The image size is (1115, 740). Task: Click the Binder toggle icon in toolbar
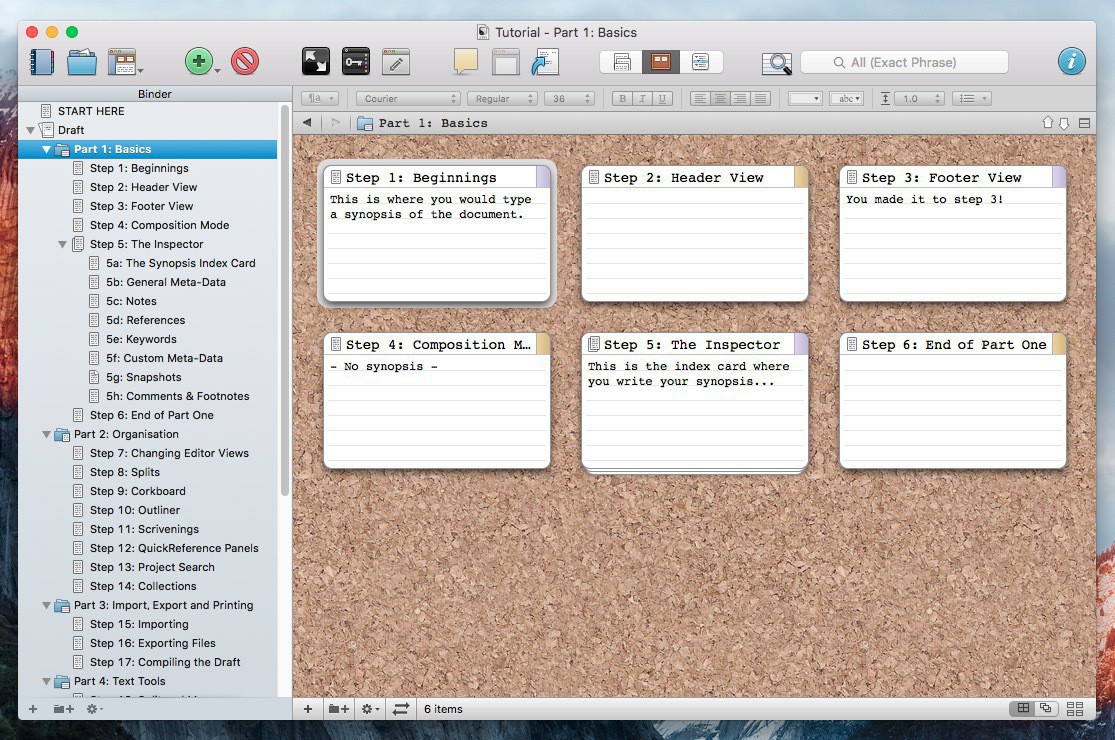tap(42, 62)
